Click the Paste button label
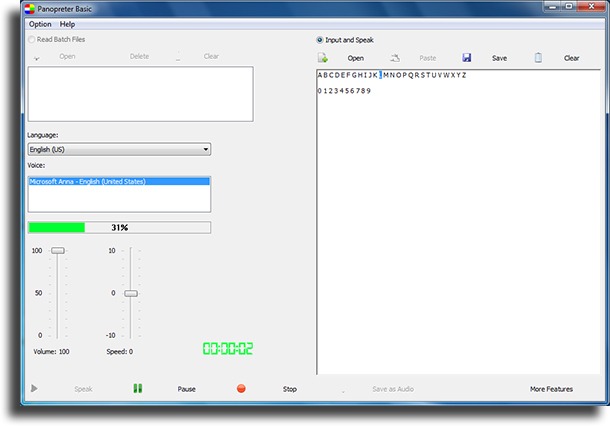 pos(428,58)
